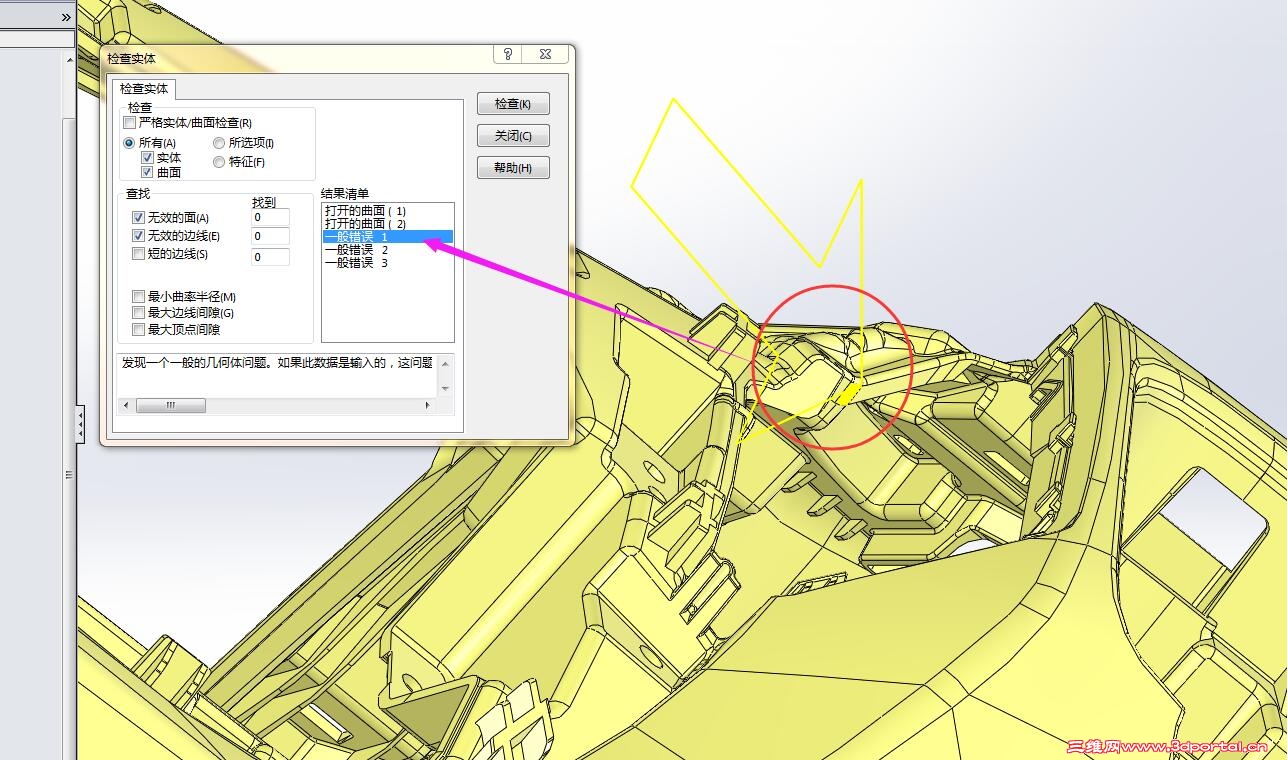This screenshot has width=1287, height=760.
Task: Click the 帮助(H) button
Action: [514, 168]
